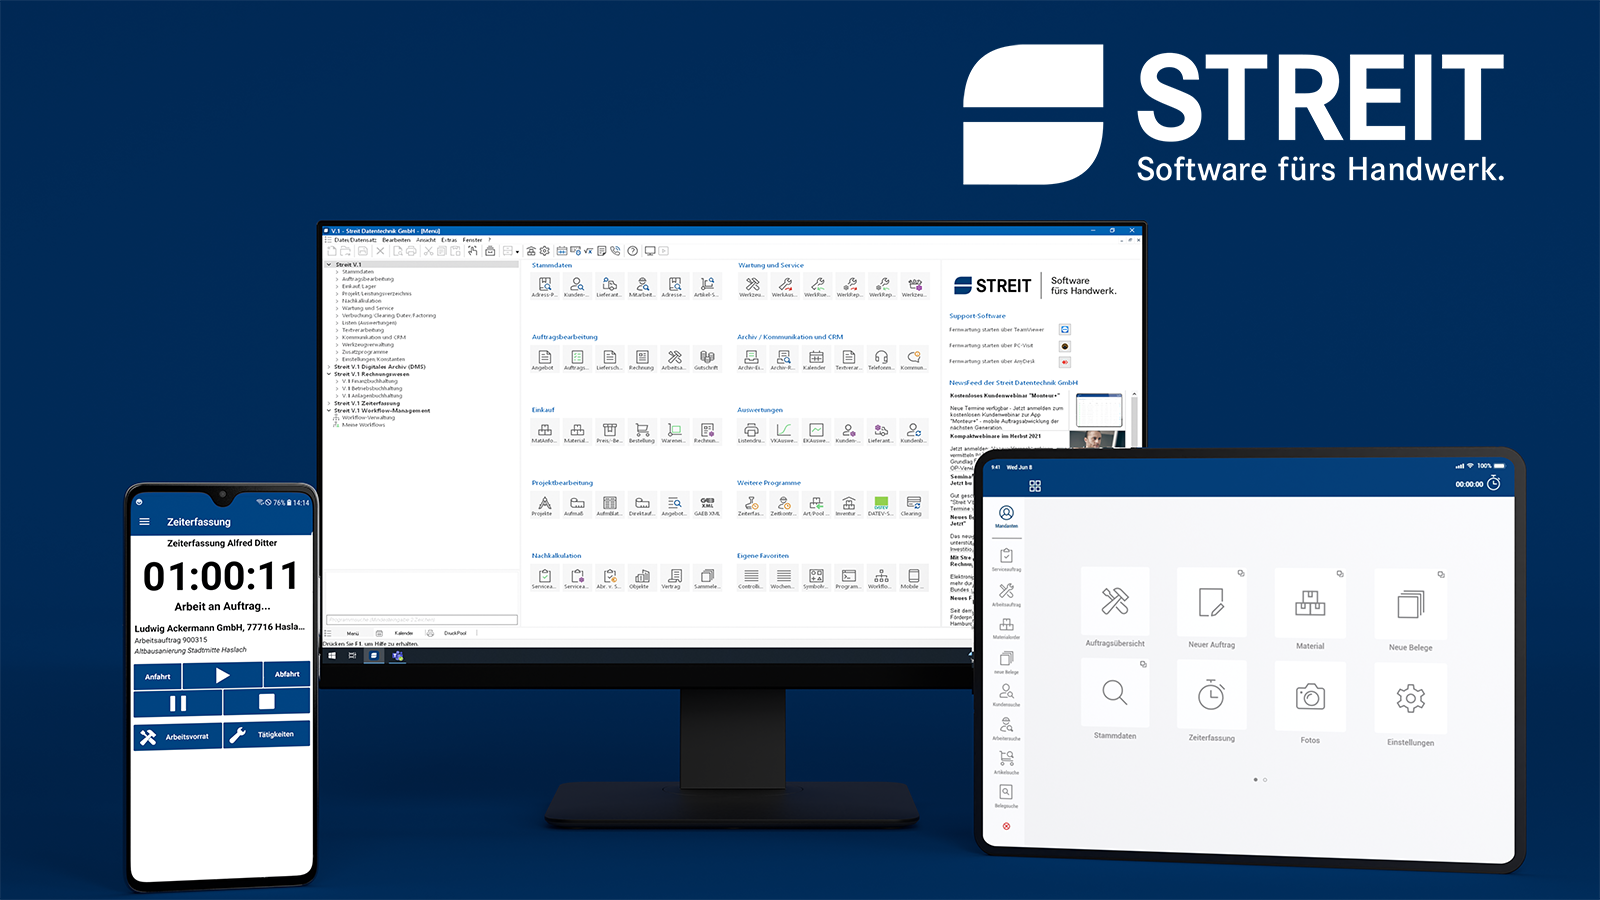
Task: Expand Stammdaten tree node
Action: coord(337,272)
